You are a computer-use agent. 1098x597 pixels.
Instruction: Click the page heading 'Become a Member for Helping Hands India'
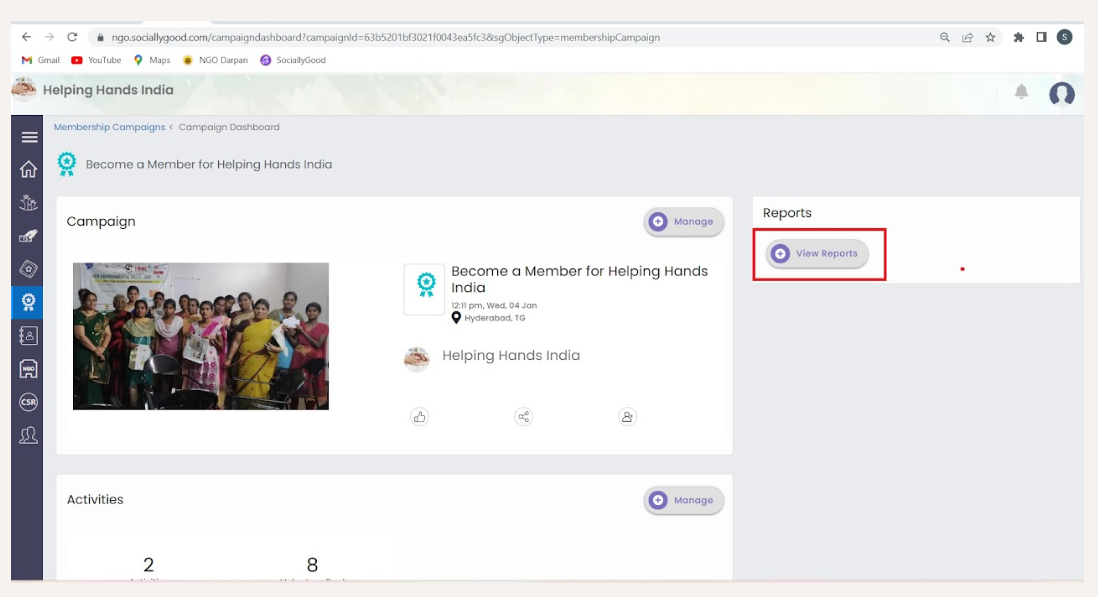pyautogui.click(x=209, y=164)
